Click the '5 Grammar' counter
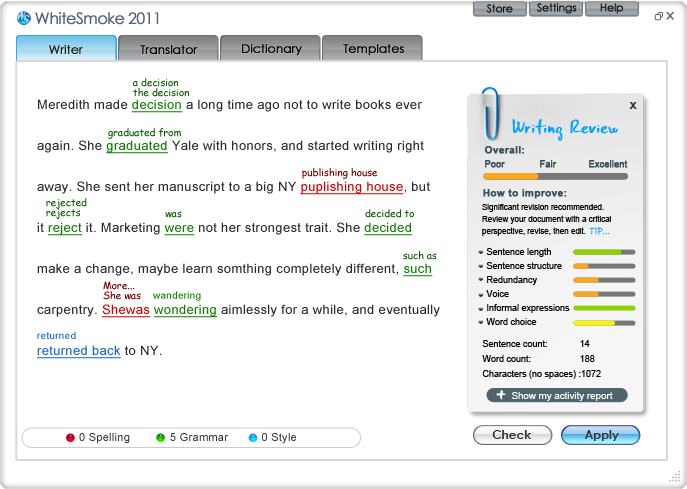 coord(199,437)
